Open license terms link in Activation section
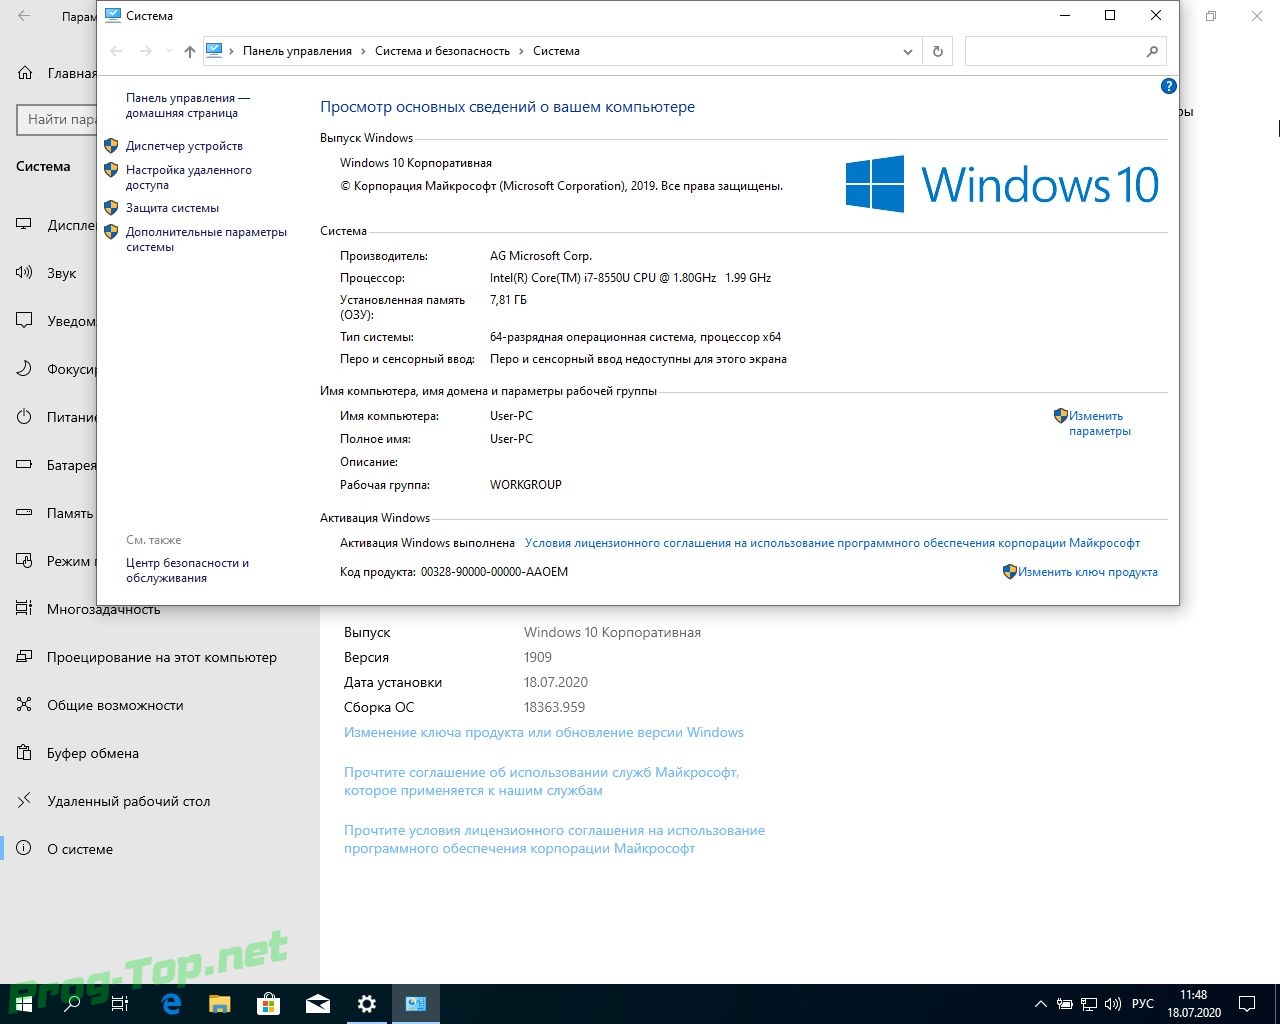This screenshot has width=1280, height=1024. point(832,543)
